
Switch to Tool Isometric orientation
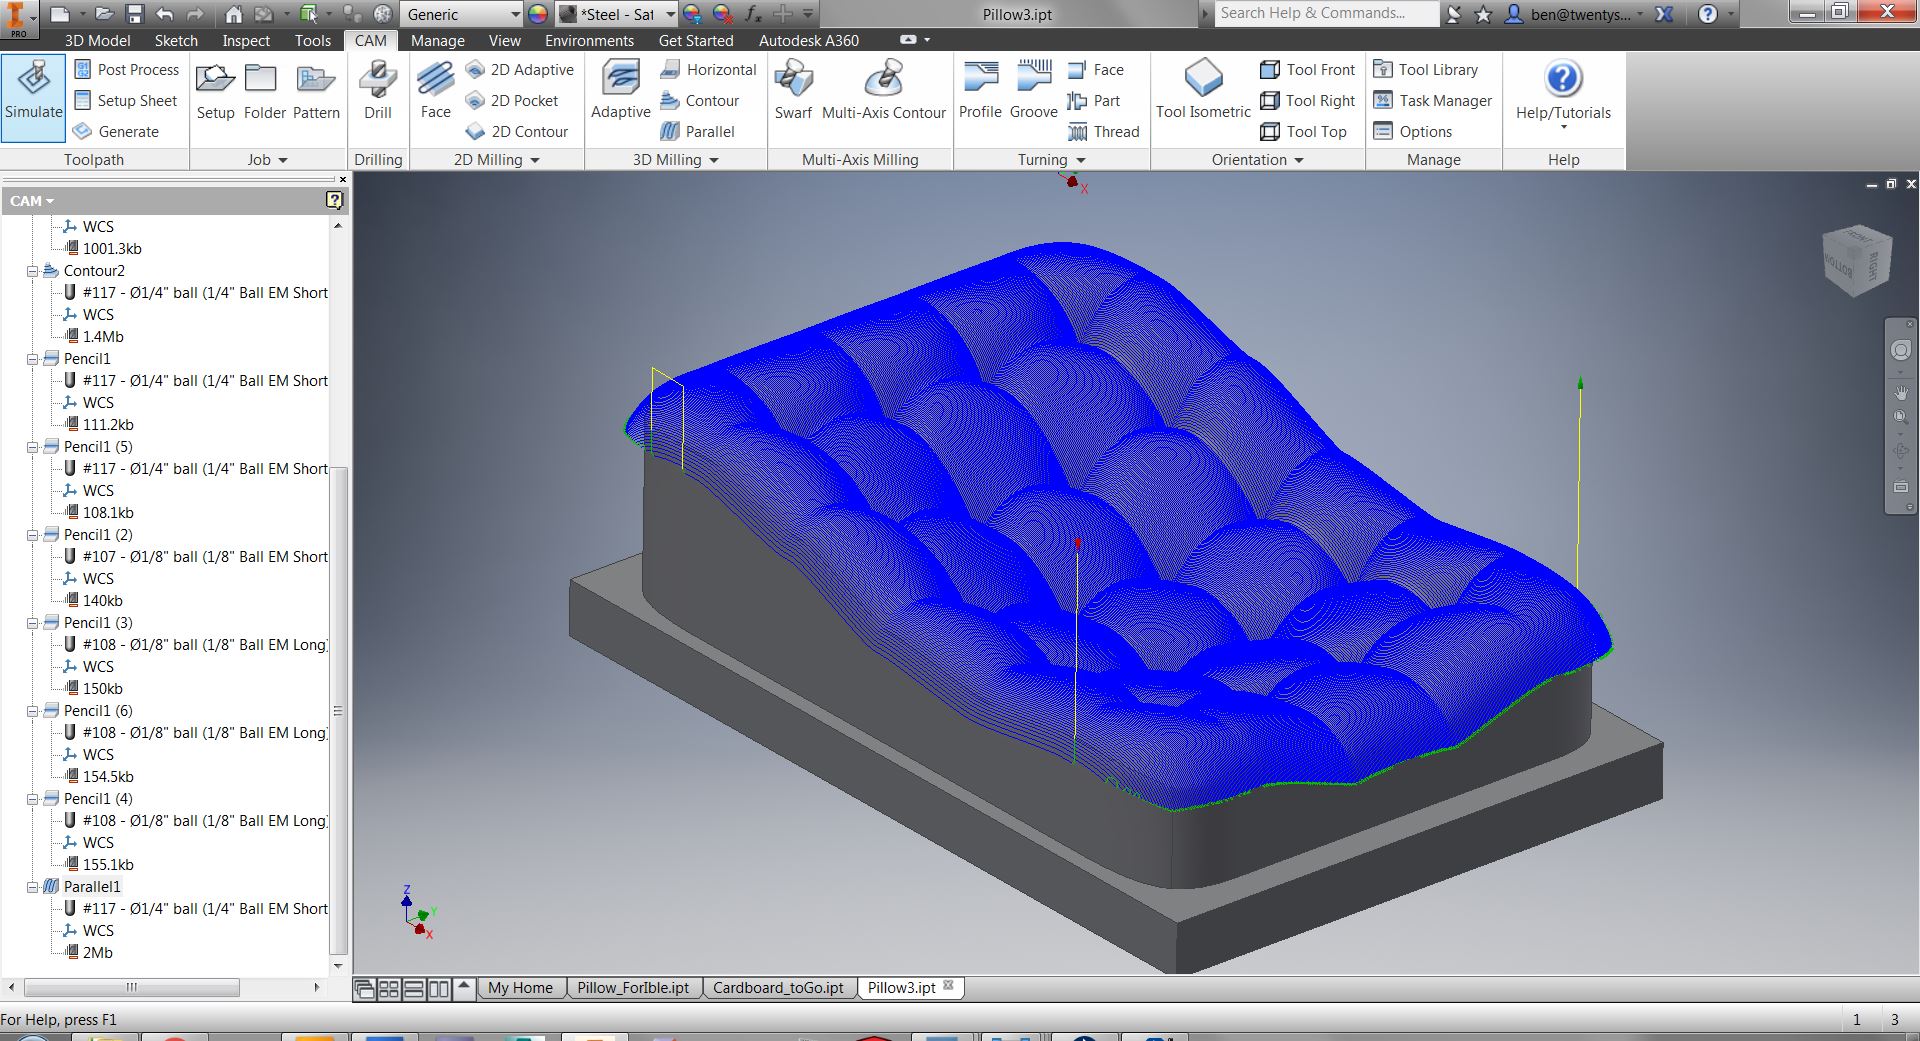coord(1203,91)
